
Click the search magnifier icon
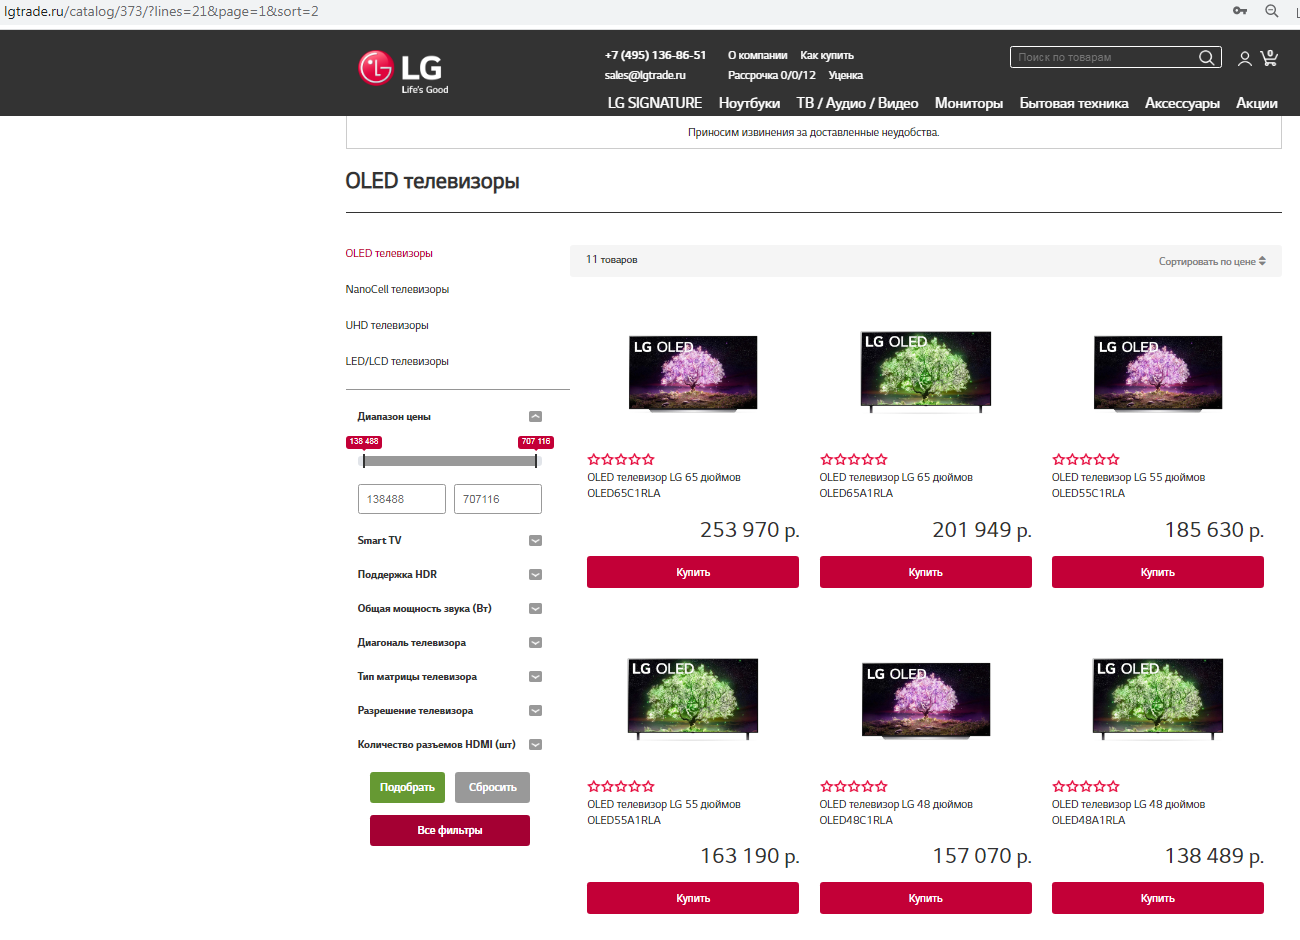click(1206, 58)
